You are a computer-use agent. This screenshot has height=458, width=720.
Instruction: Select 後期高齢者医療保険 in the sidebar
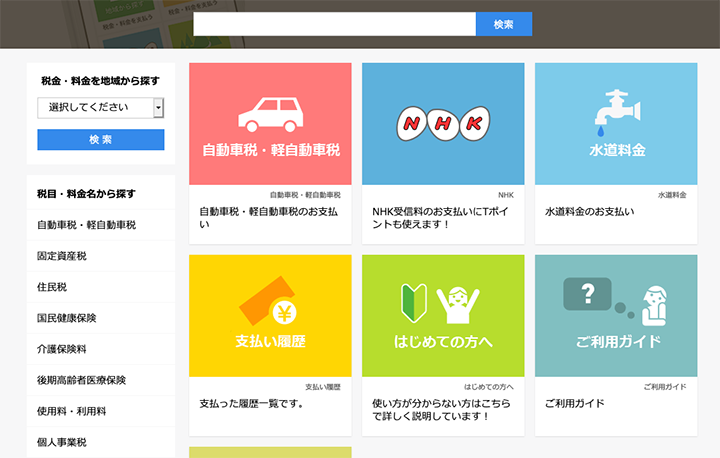click(82, 380)
